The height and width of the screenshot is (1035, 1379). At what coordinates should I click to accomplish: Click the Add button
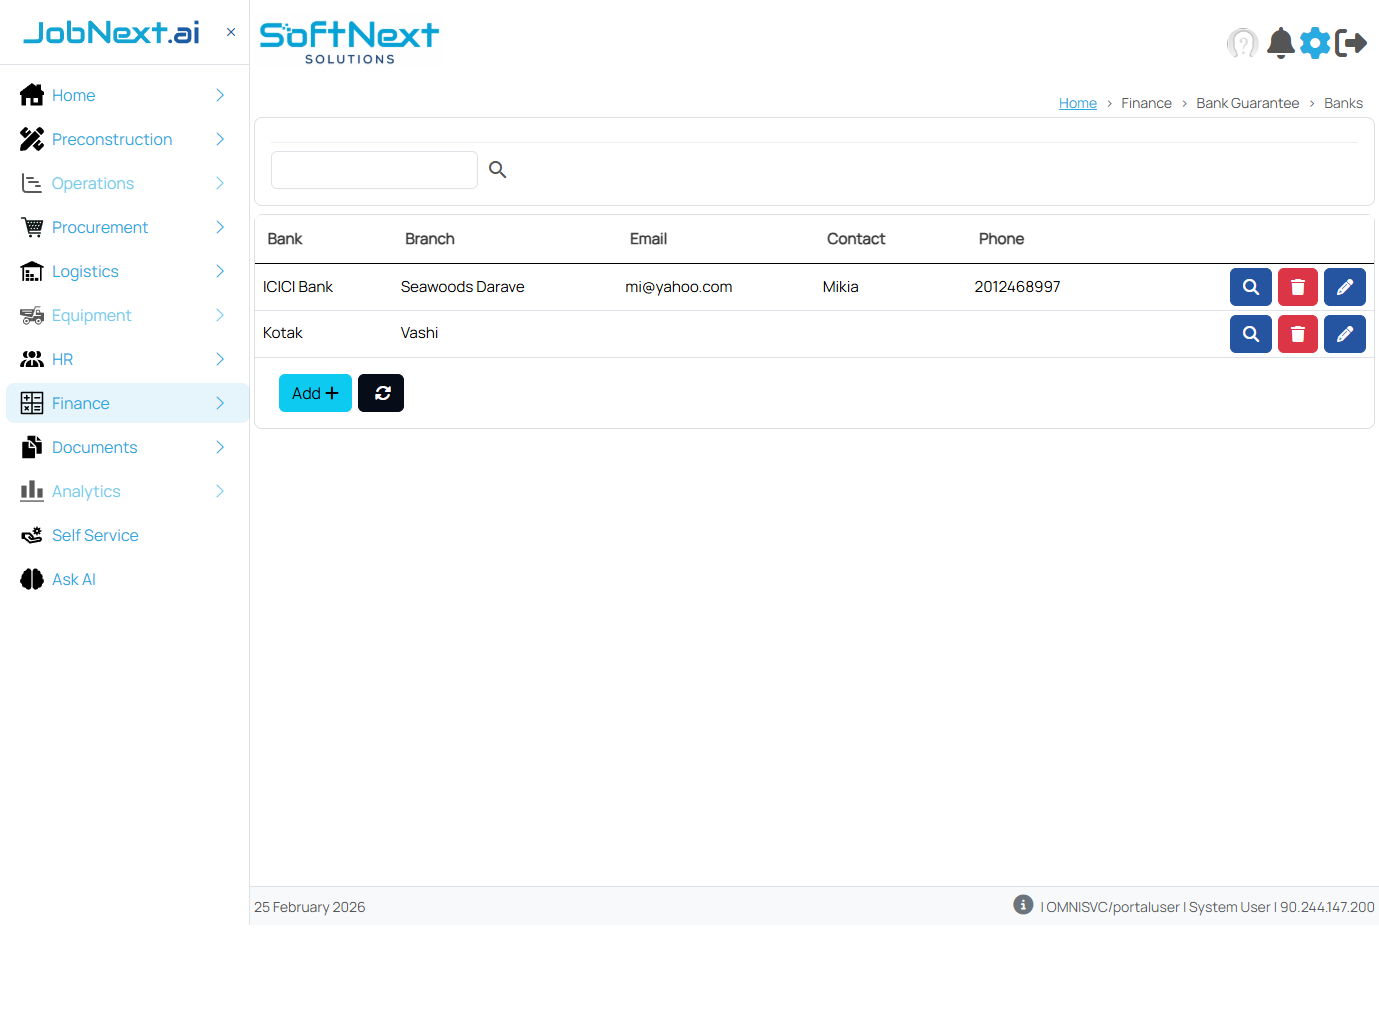(x=315, y=393)
